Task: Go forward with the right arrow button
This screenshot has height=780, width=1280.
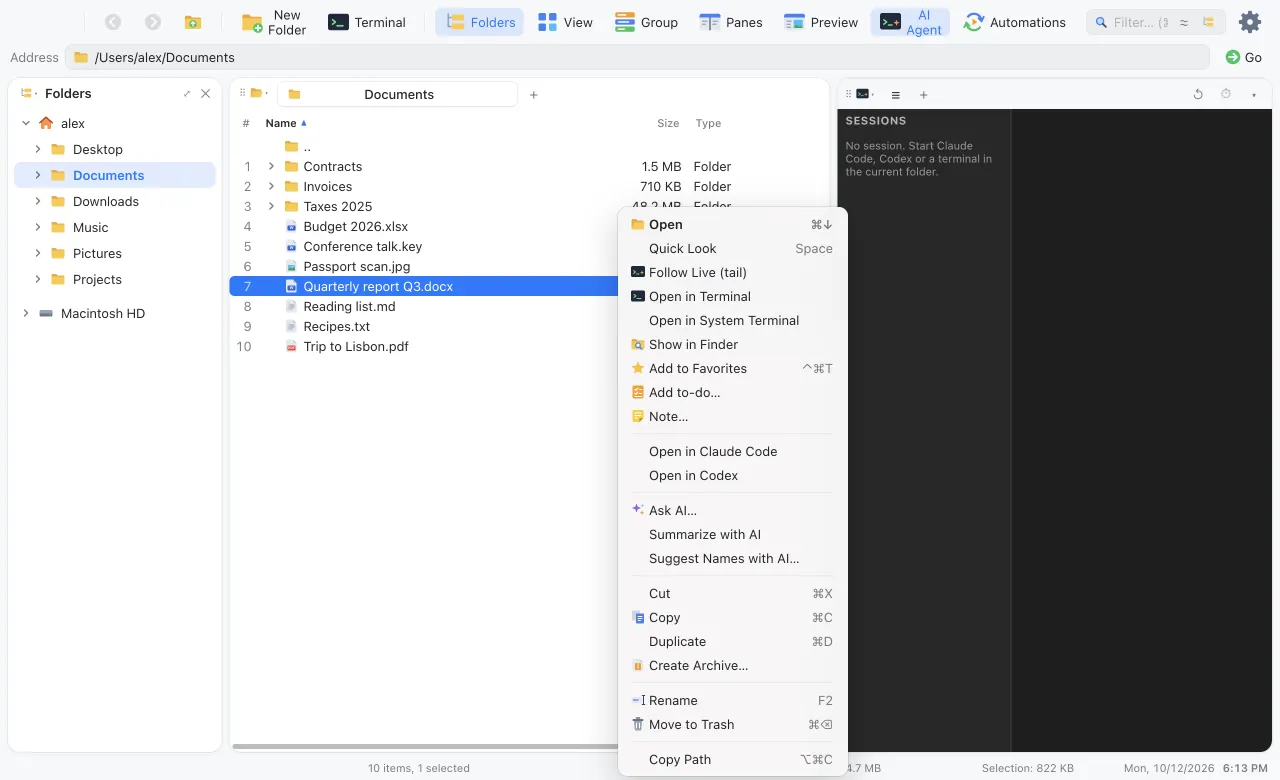Action: 153,22
